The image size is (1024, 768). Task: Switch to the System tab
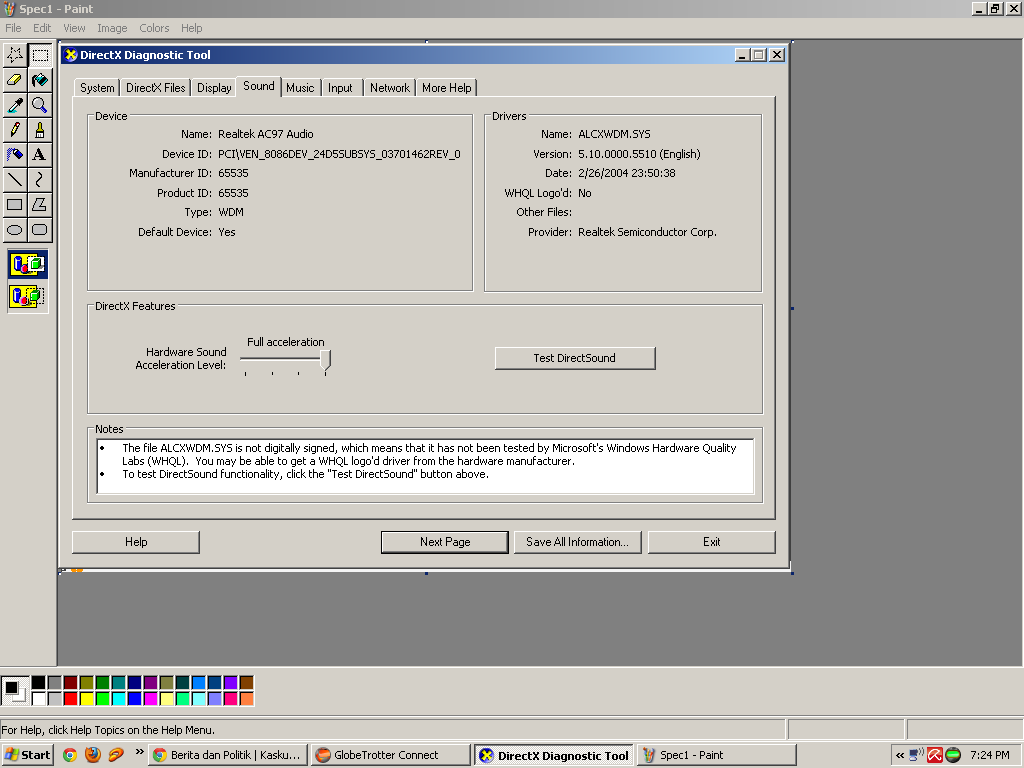point(97,88)
